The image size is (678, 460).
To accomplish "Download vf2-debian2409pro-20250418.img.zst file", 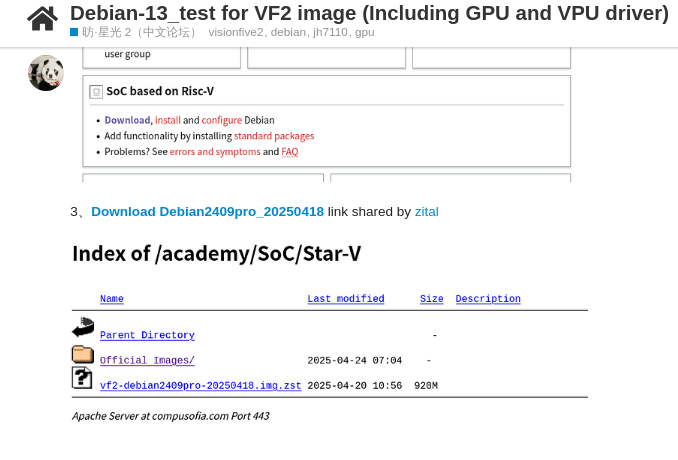I will (201, 385).
